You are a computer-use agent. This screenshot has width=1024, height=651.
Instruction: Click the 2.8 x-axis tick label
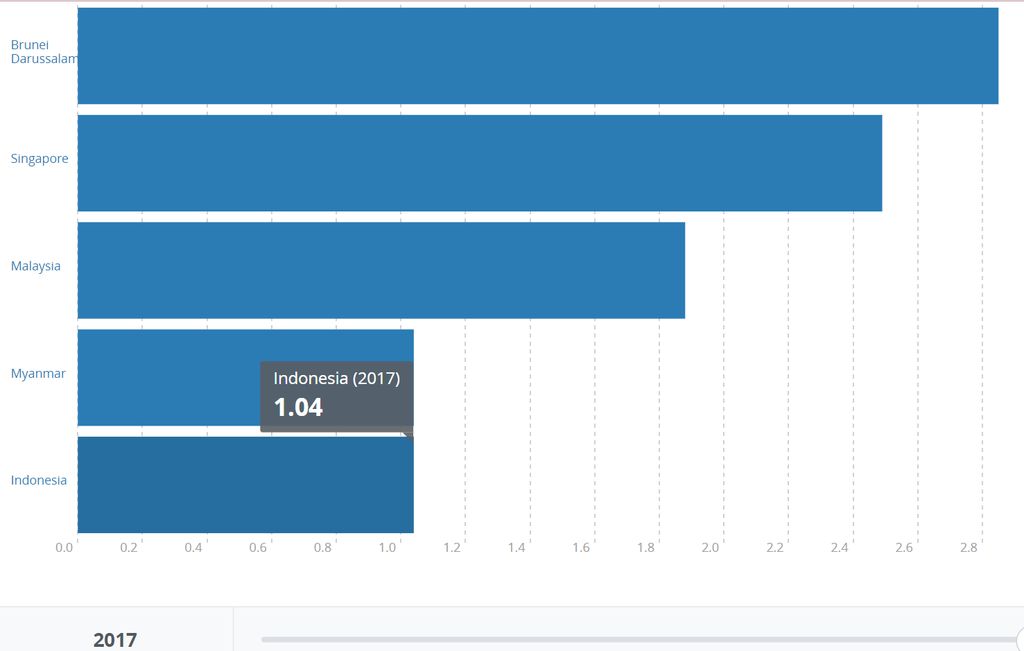[x=969, y=548]
